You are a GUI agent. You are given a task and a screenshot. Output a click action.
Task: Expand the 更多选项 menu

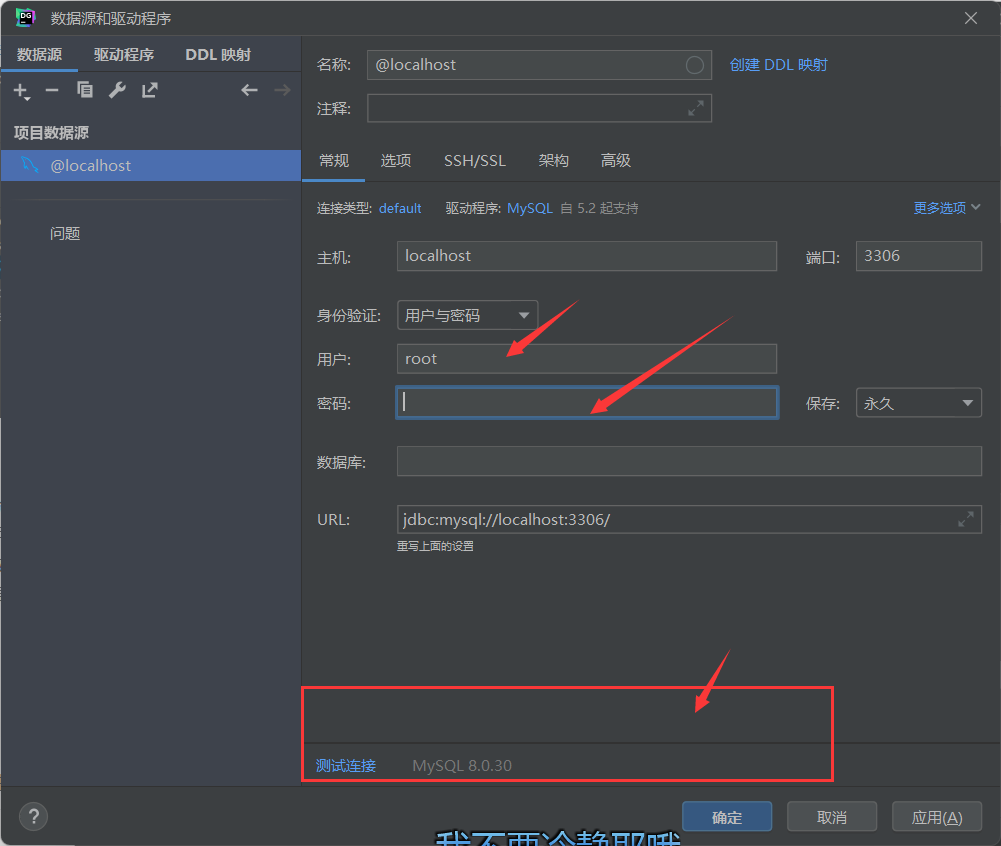(x=946, y=208)
